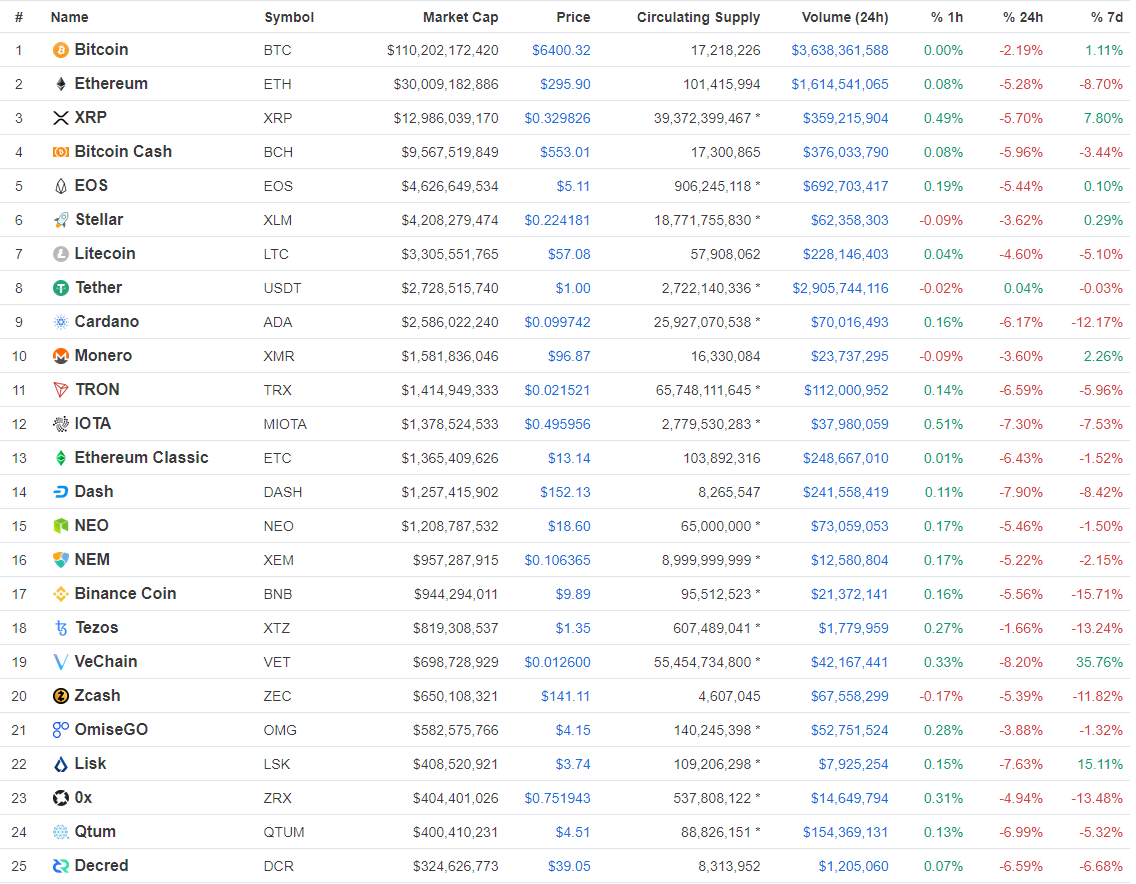Click the TRON red triangle icon
Screen dimensions: 1136x884
coord(61,390)
